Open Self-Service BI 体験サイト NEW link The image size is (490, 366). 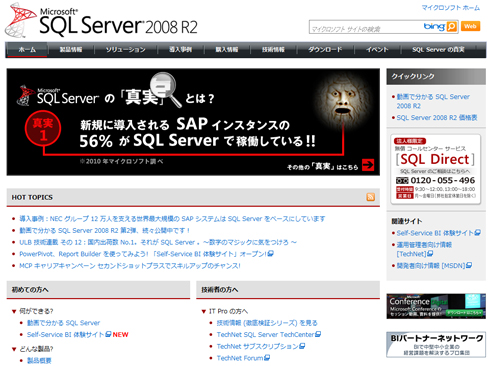pyautogui.click(x=66, y=334)
